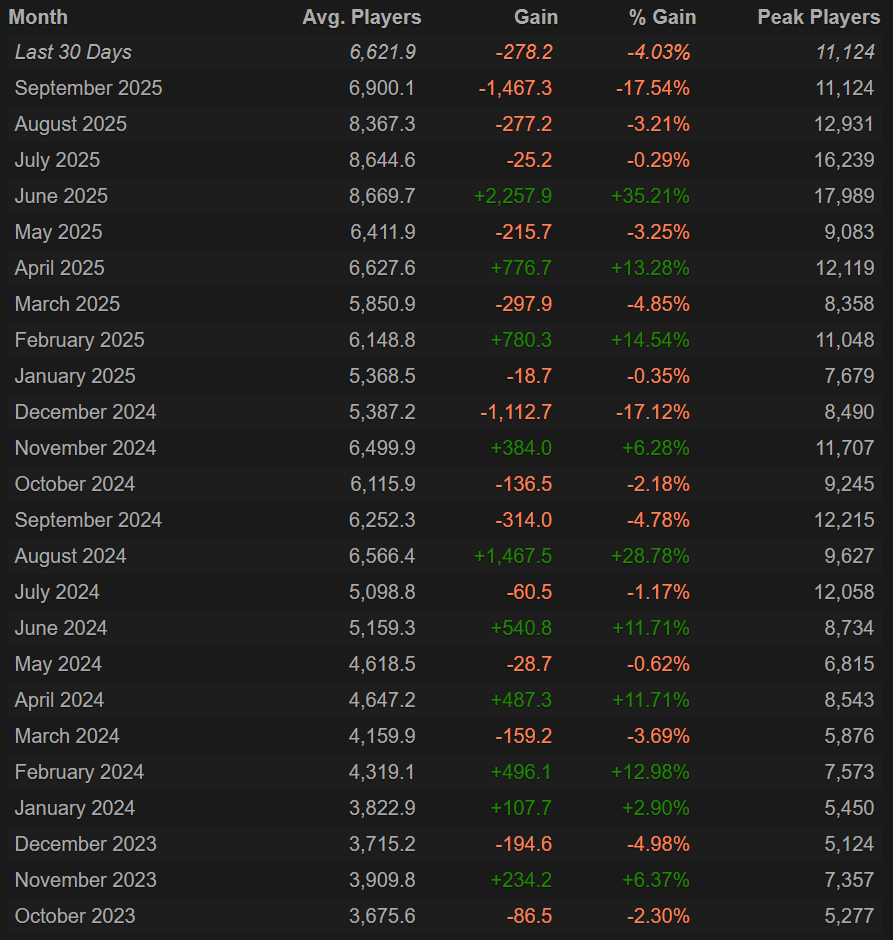
Task: Click the gain value +2,257.9
Action: click(x=512, y=196)
